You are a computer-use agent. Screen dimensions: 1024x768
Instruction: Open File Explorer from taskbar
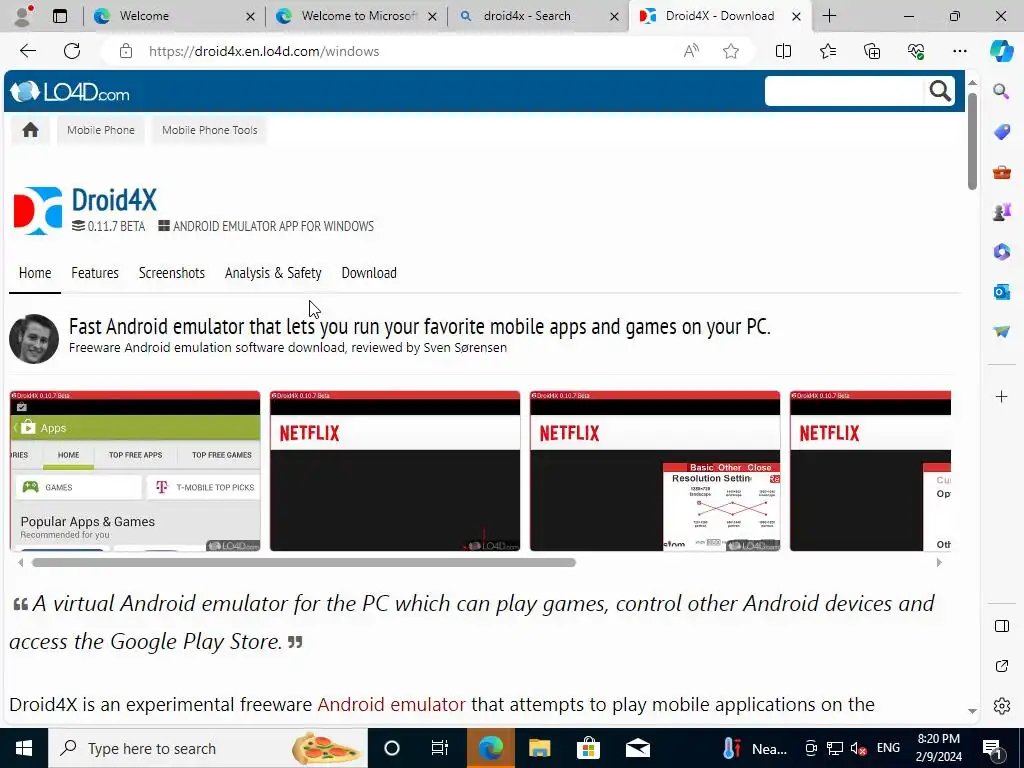click(x=539, y=748)
